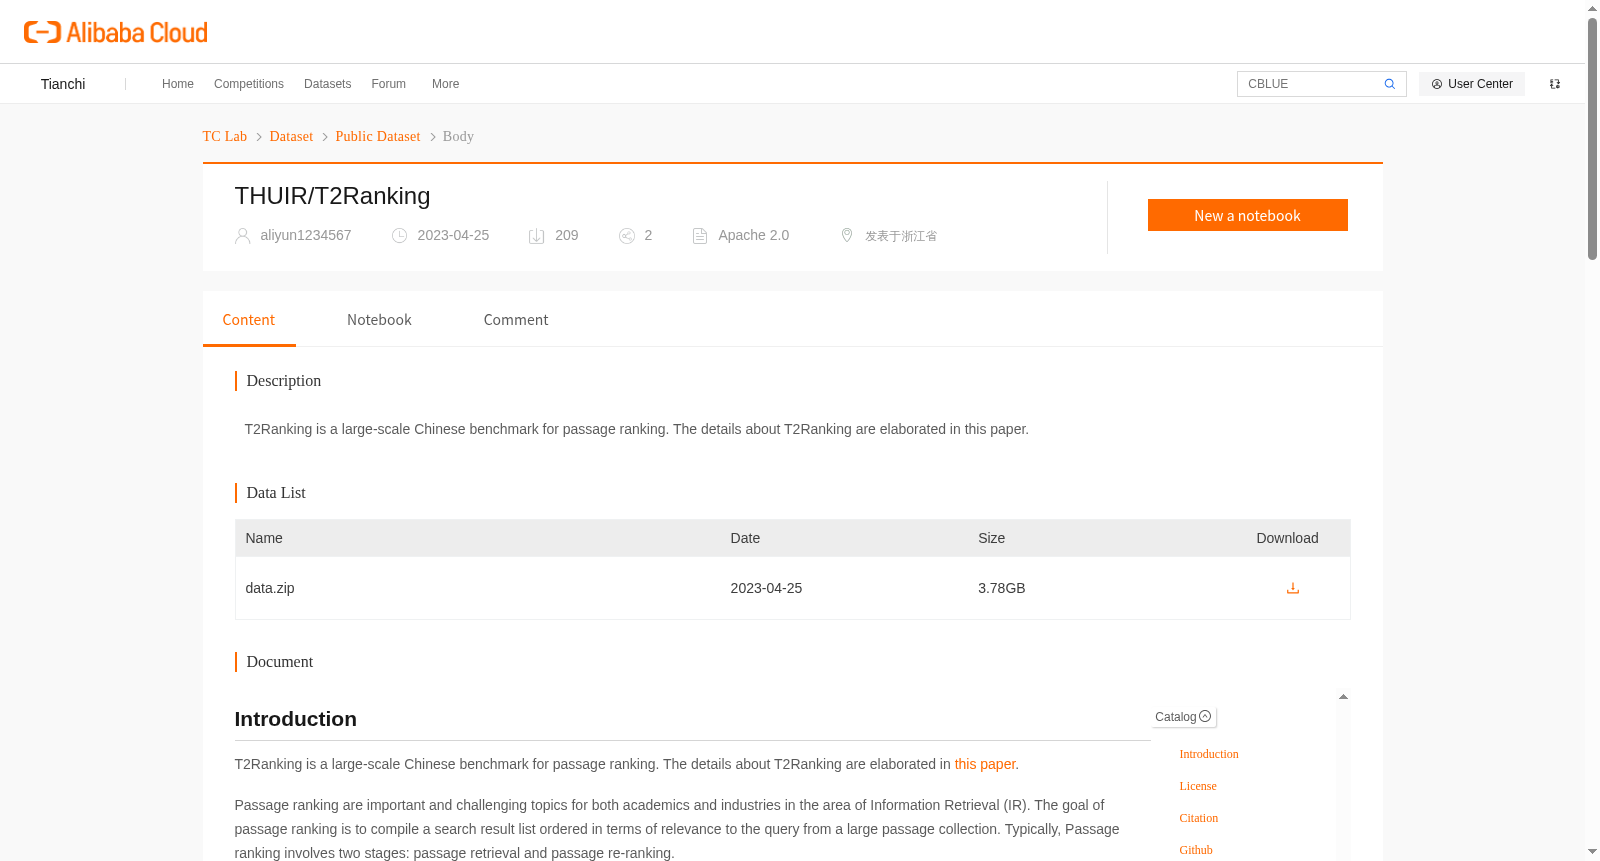Click the license document icon beside Apache 2.0

[x=700, y=236]
